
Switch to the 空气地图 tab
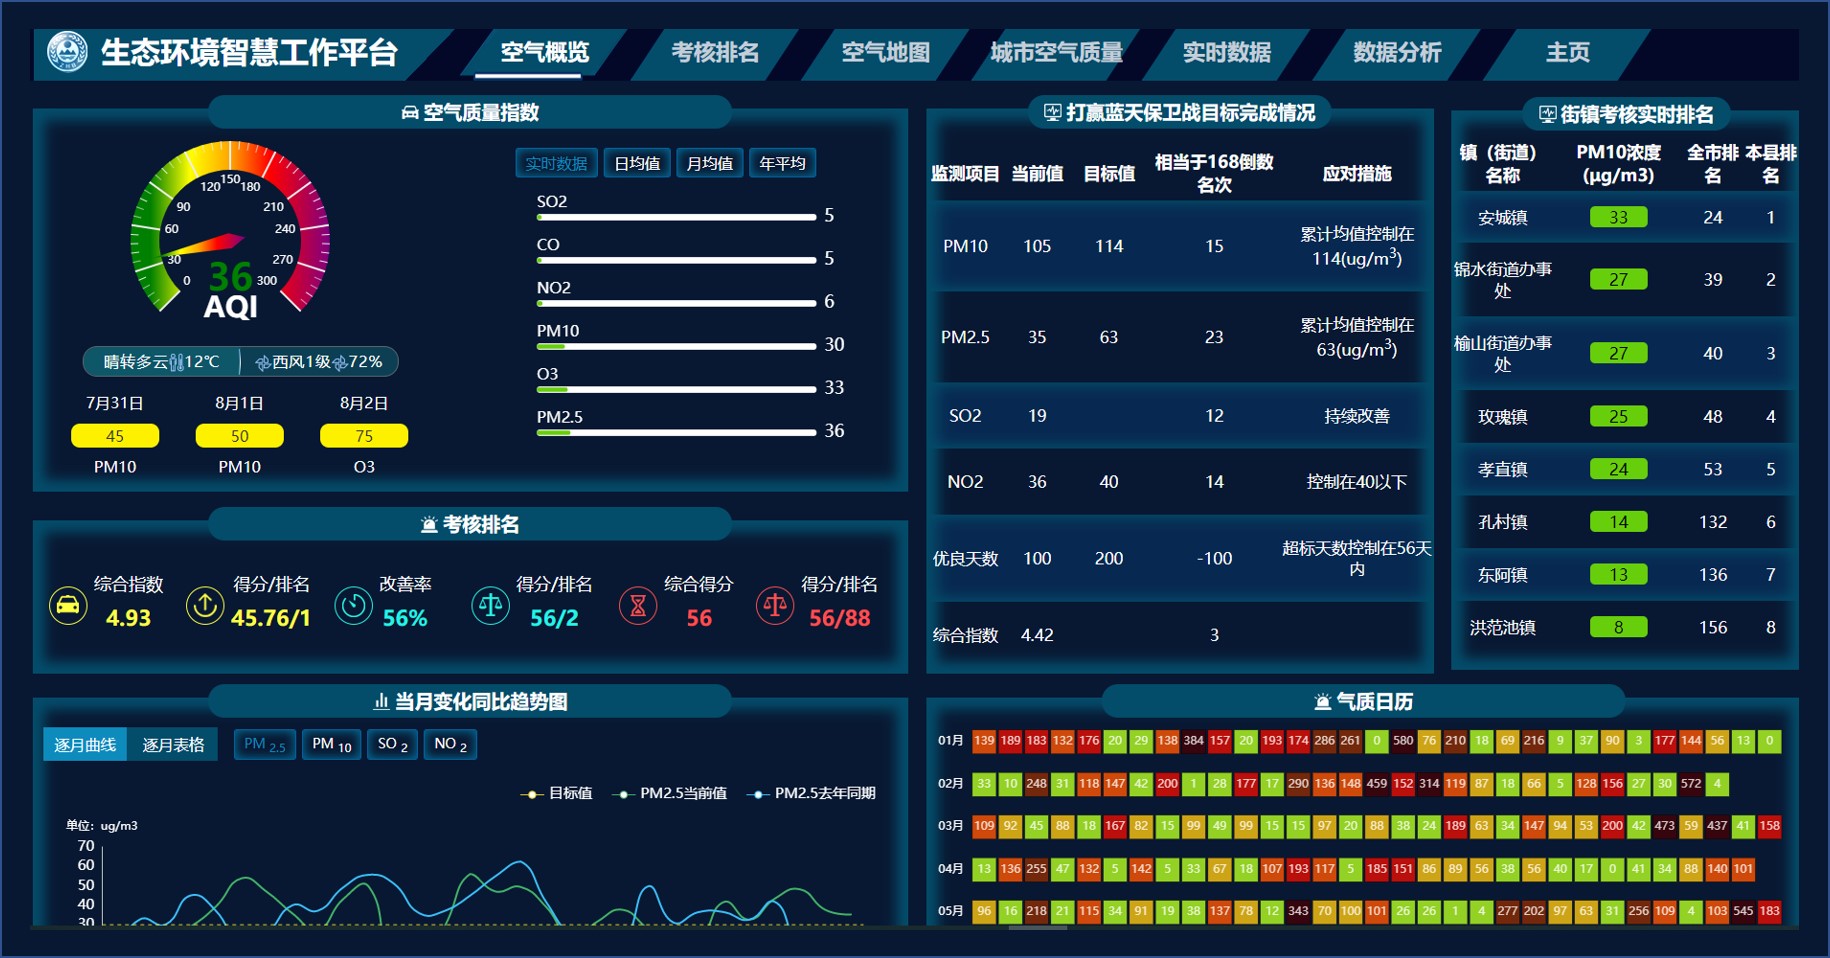coord(886,52)
